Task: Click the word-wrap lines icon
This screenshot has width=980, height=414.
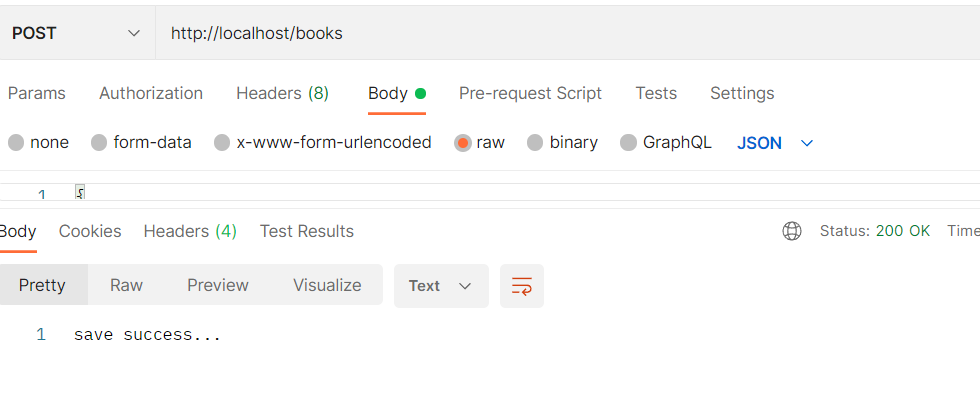Action: [522, 286]
